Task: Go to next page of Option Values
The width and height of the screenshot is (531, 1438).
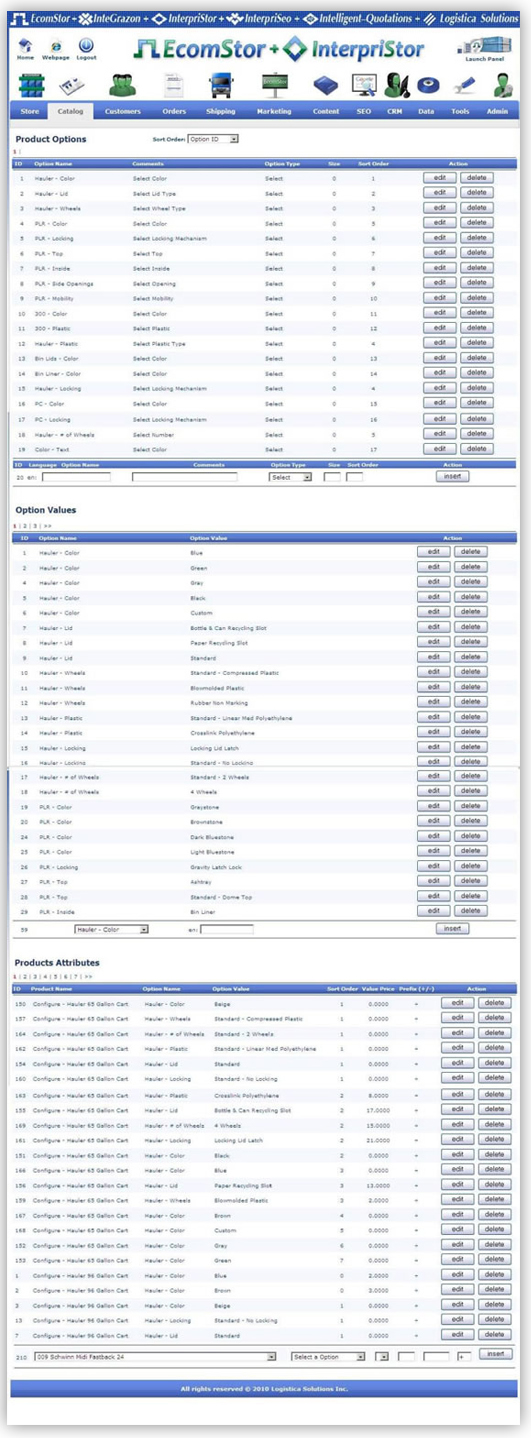Action: 47,525
